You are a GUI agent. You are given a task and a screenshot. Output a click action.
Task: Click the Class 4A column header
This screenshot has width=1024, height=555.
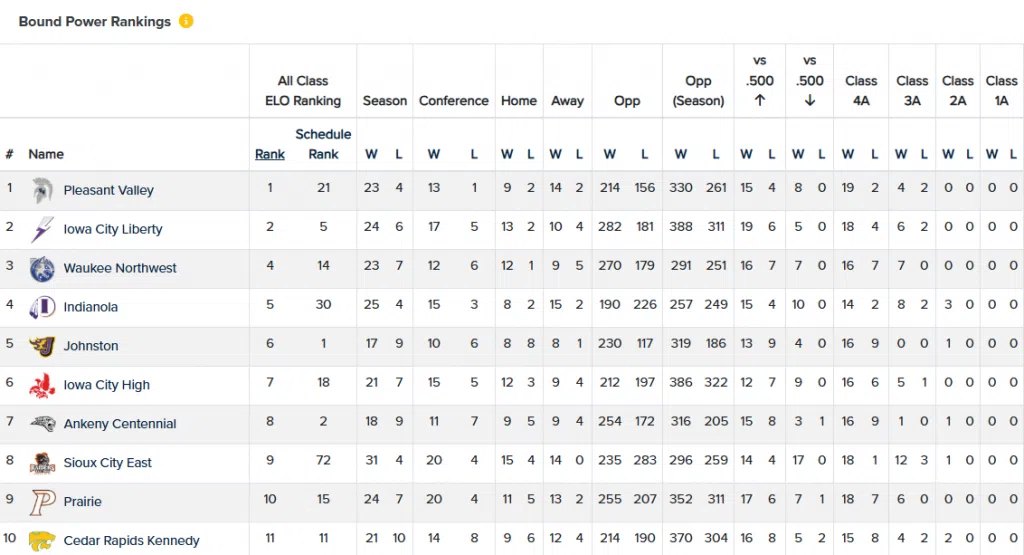click(861, 90)
